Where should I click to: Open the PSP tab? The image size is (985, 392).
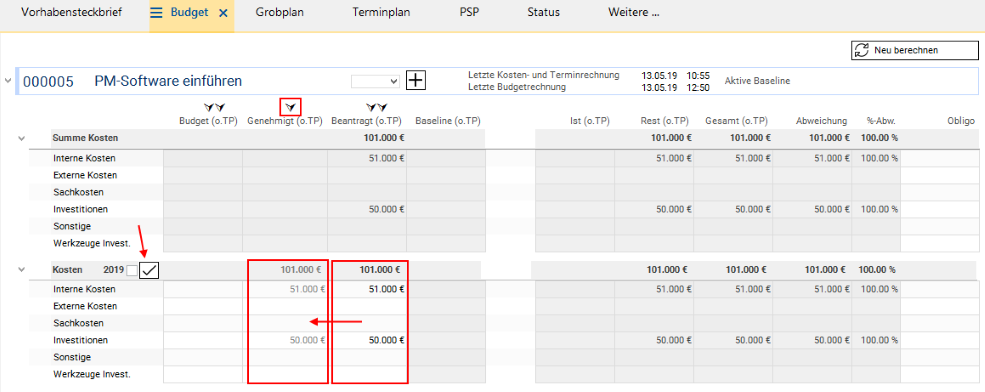469,13
